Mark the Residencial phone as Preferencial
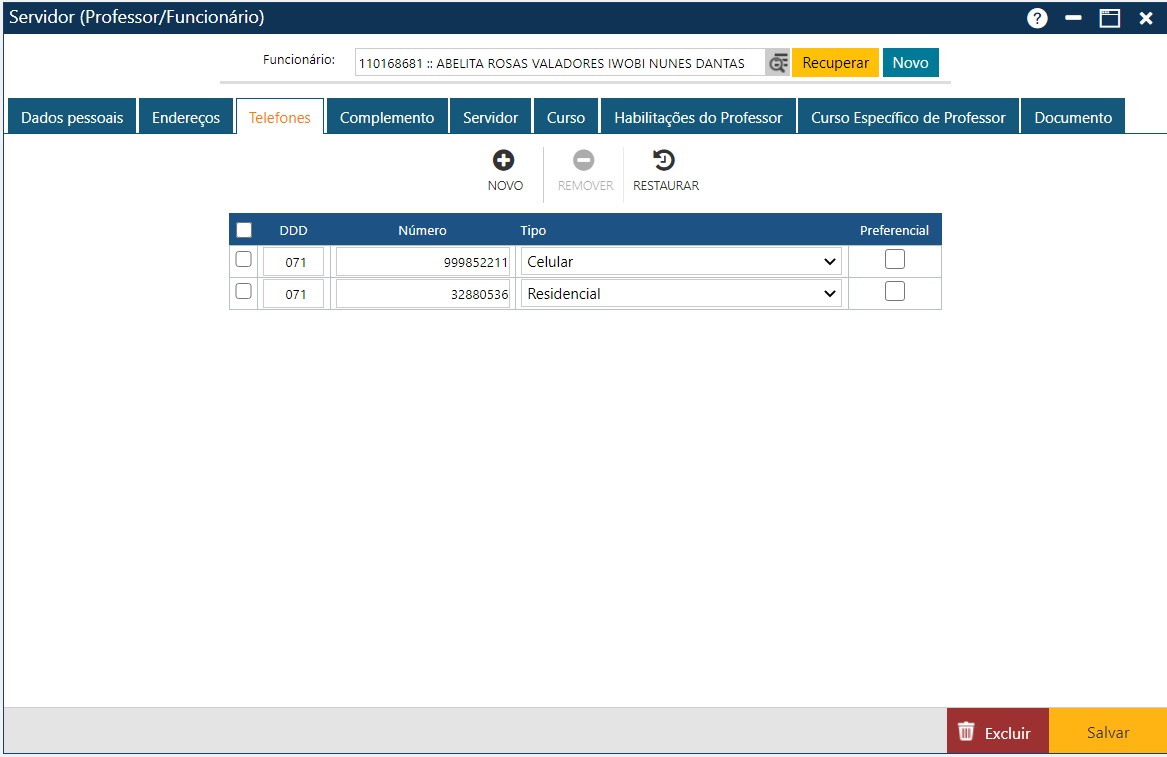This screenshot has height=757, width=1167. [x=895, y=292]
